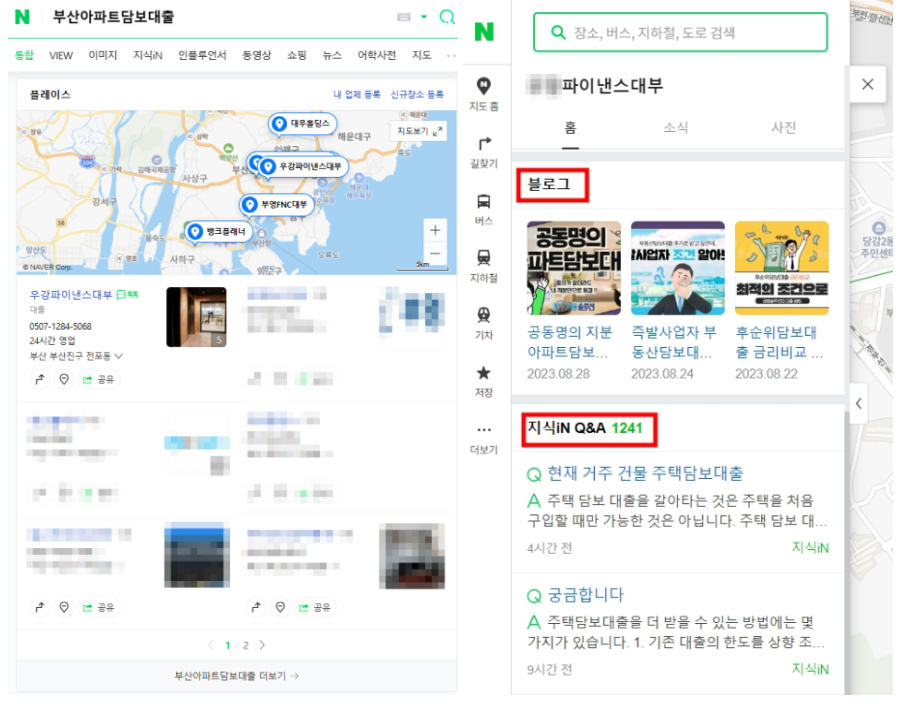
Task: Open the 어학사전 tab
Action: click(376, 55)
